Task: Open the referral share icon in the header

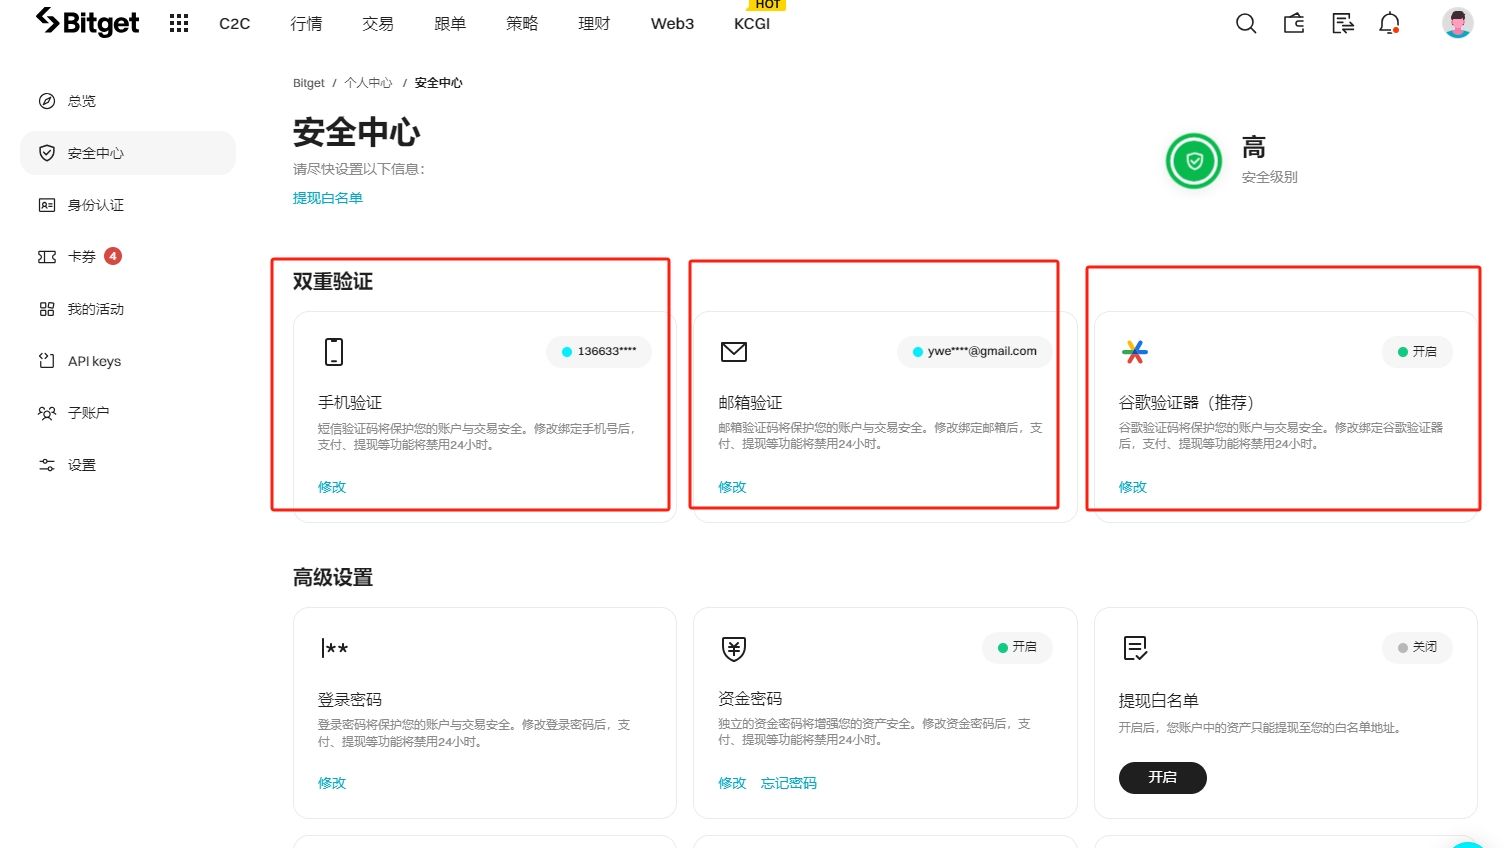Action: click(1294, 23)
